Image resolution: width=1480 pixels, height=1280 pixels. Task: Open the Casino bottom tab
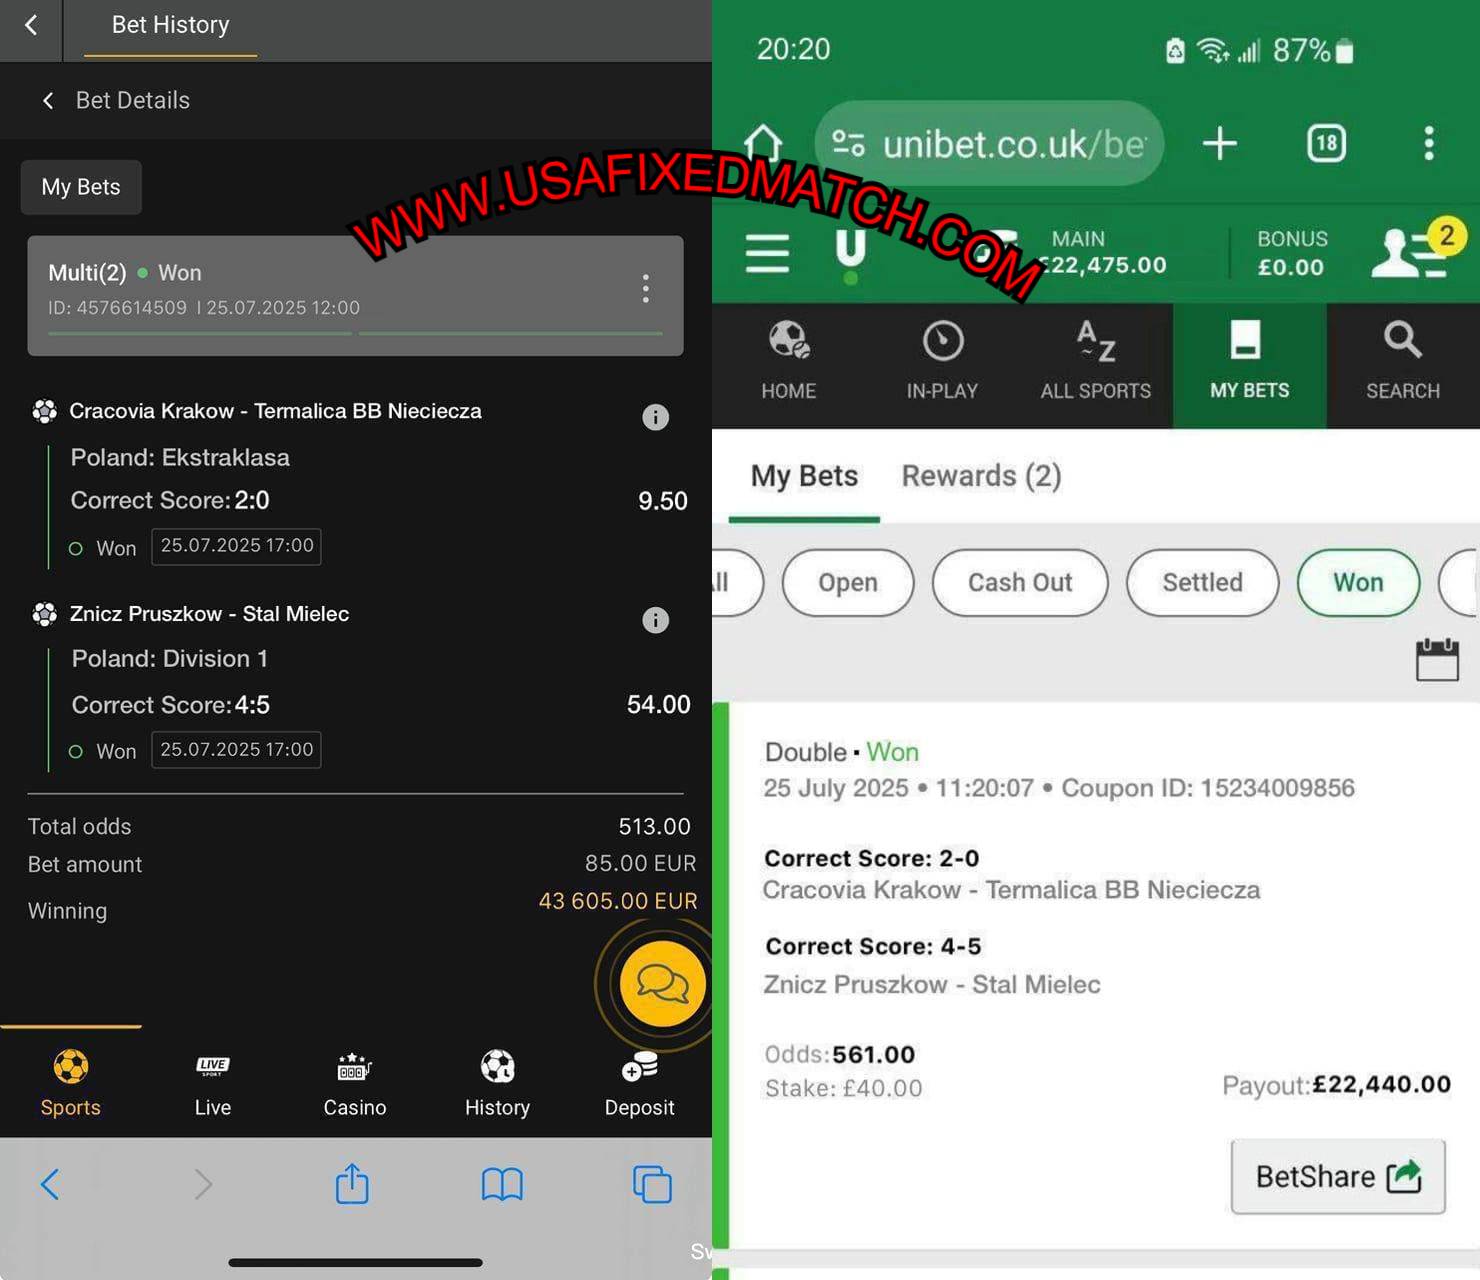pyautogui.click(x=355, y=1083)
